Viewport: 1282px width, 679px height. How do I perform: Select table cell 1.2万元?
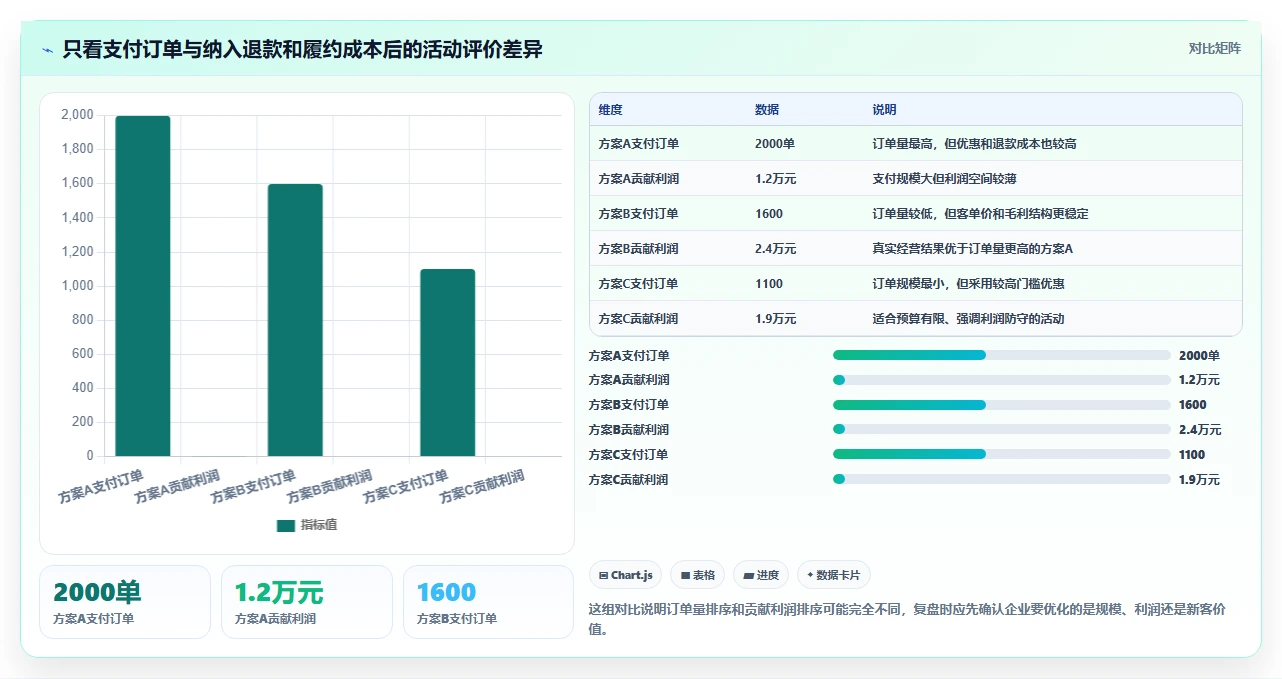[776, 179]
